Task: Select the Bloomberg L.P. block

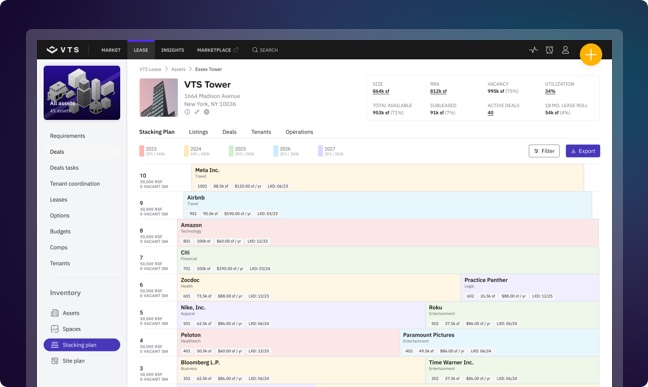Action: point(301,370)
